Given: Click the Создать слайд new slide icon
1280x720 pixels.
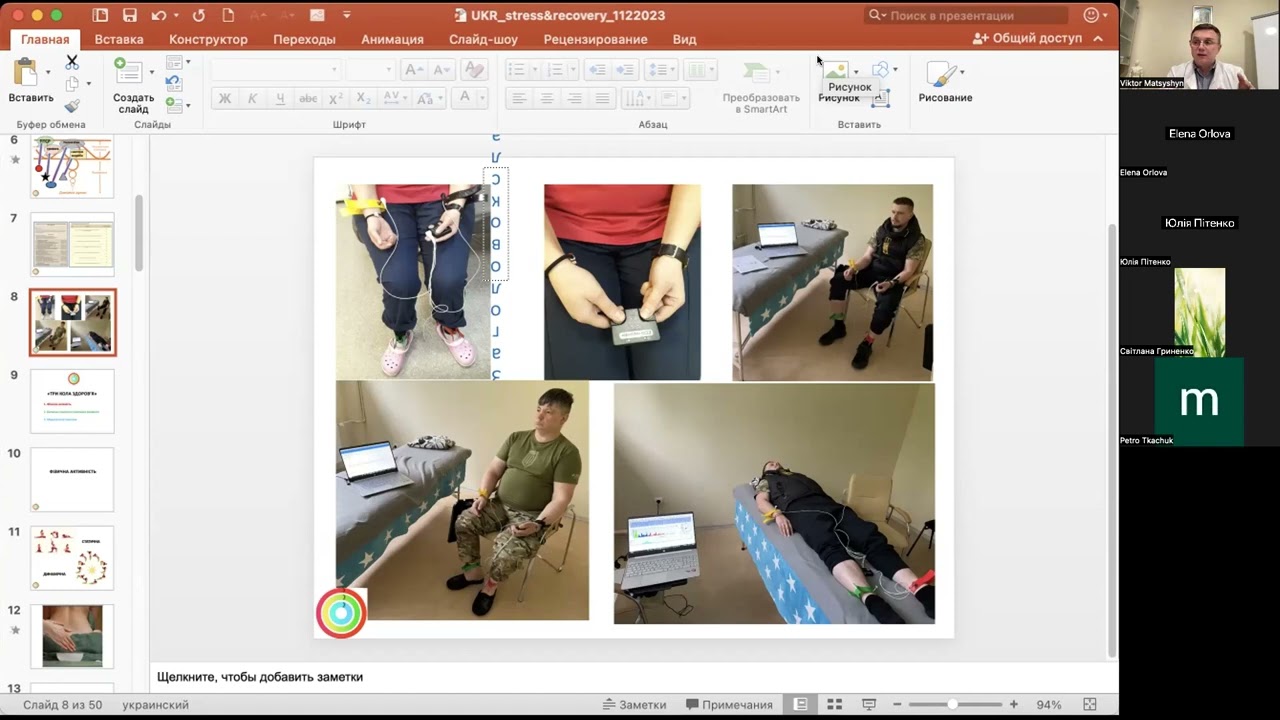Looking at the screenshot, I should pos(128,72).
